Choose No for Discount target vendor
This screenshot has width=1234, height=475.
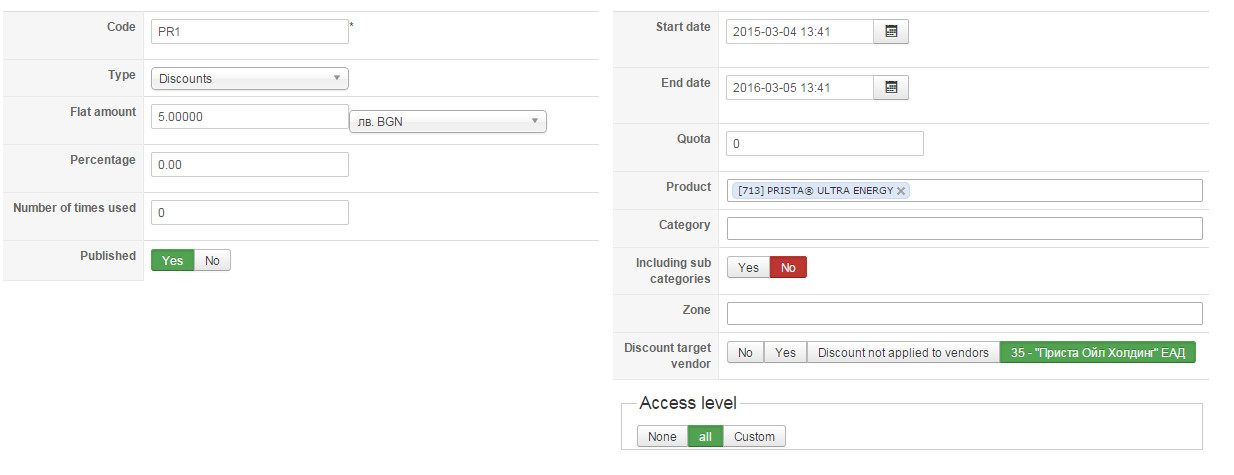click(745, 352)
